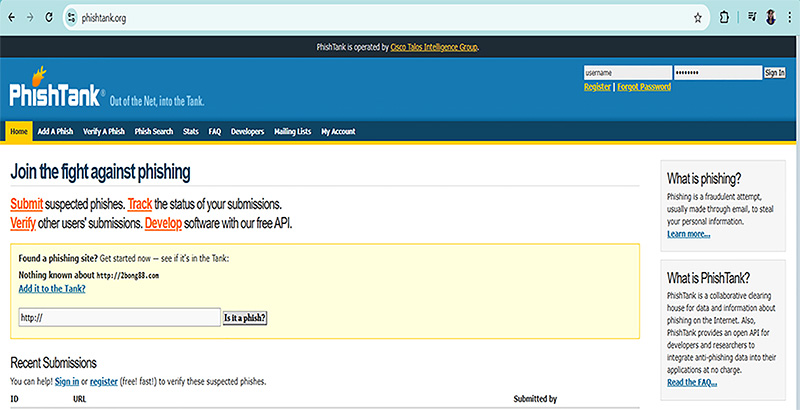Go forward using the browser forward arrow
Screen dimensions: 800x410
coord(30,18)
